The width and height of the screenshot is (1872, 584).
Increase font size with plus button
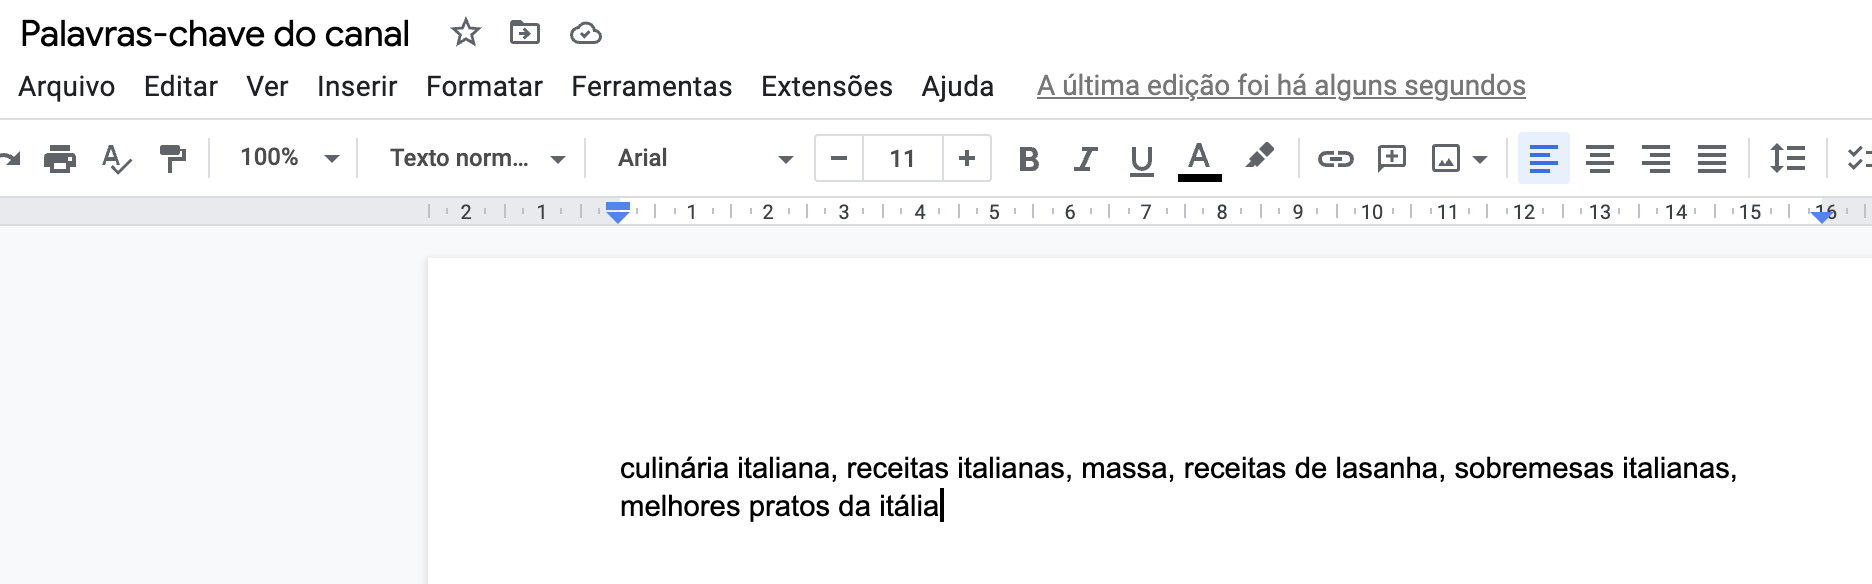966,158
